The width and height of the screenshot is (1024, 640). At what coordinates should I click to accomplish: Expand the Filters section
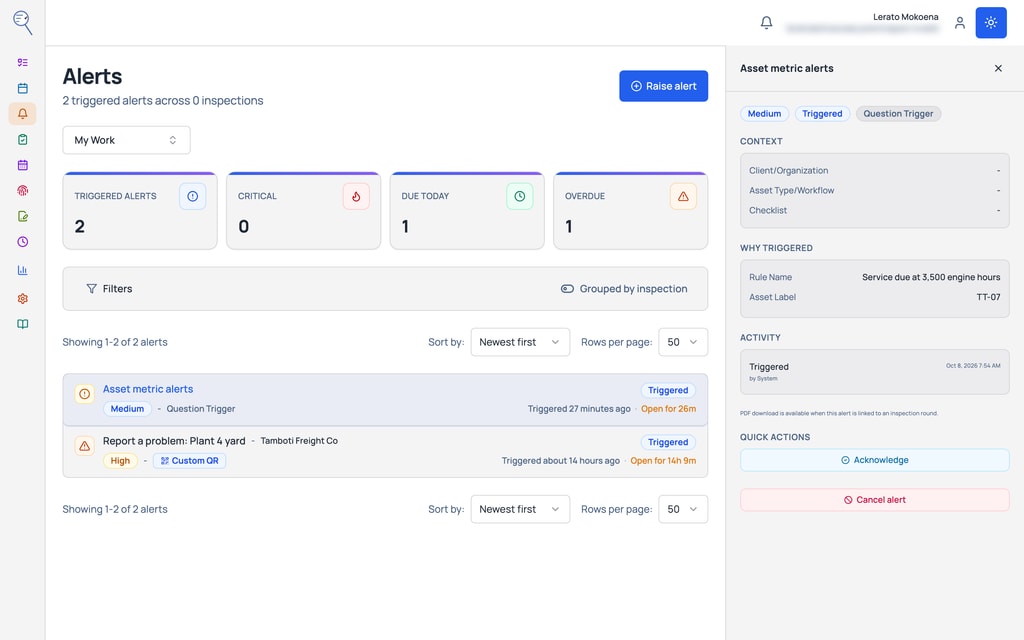coord(109,289)
